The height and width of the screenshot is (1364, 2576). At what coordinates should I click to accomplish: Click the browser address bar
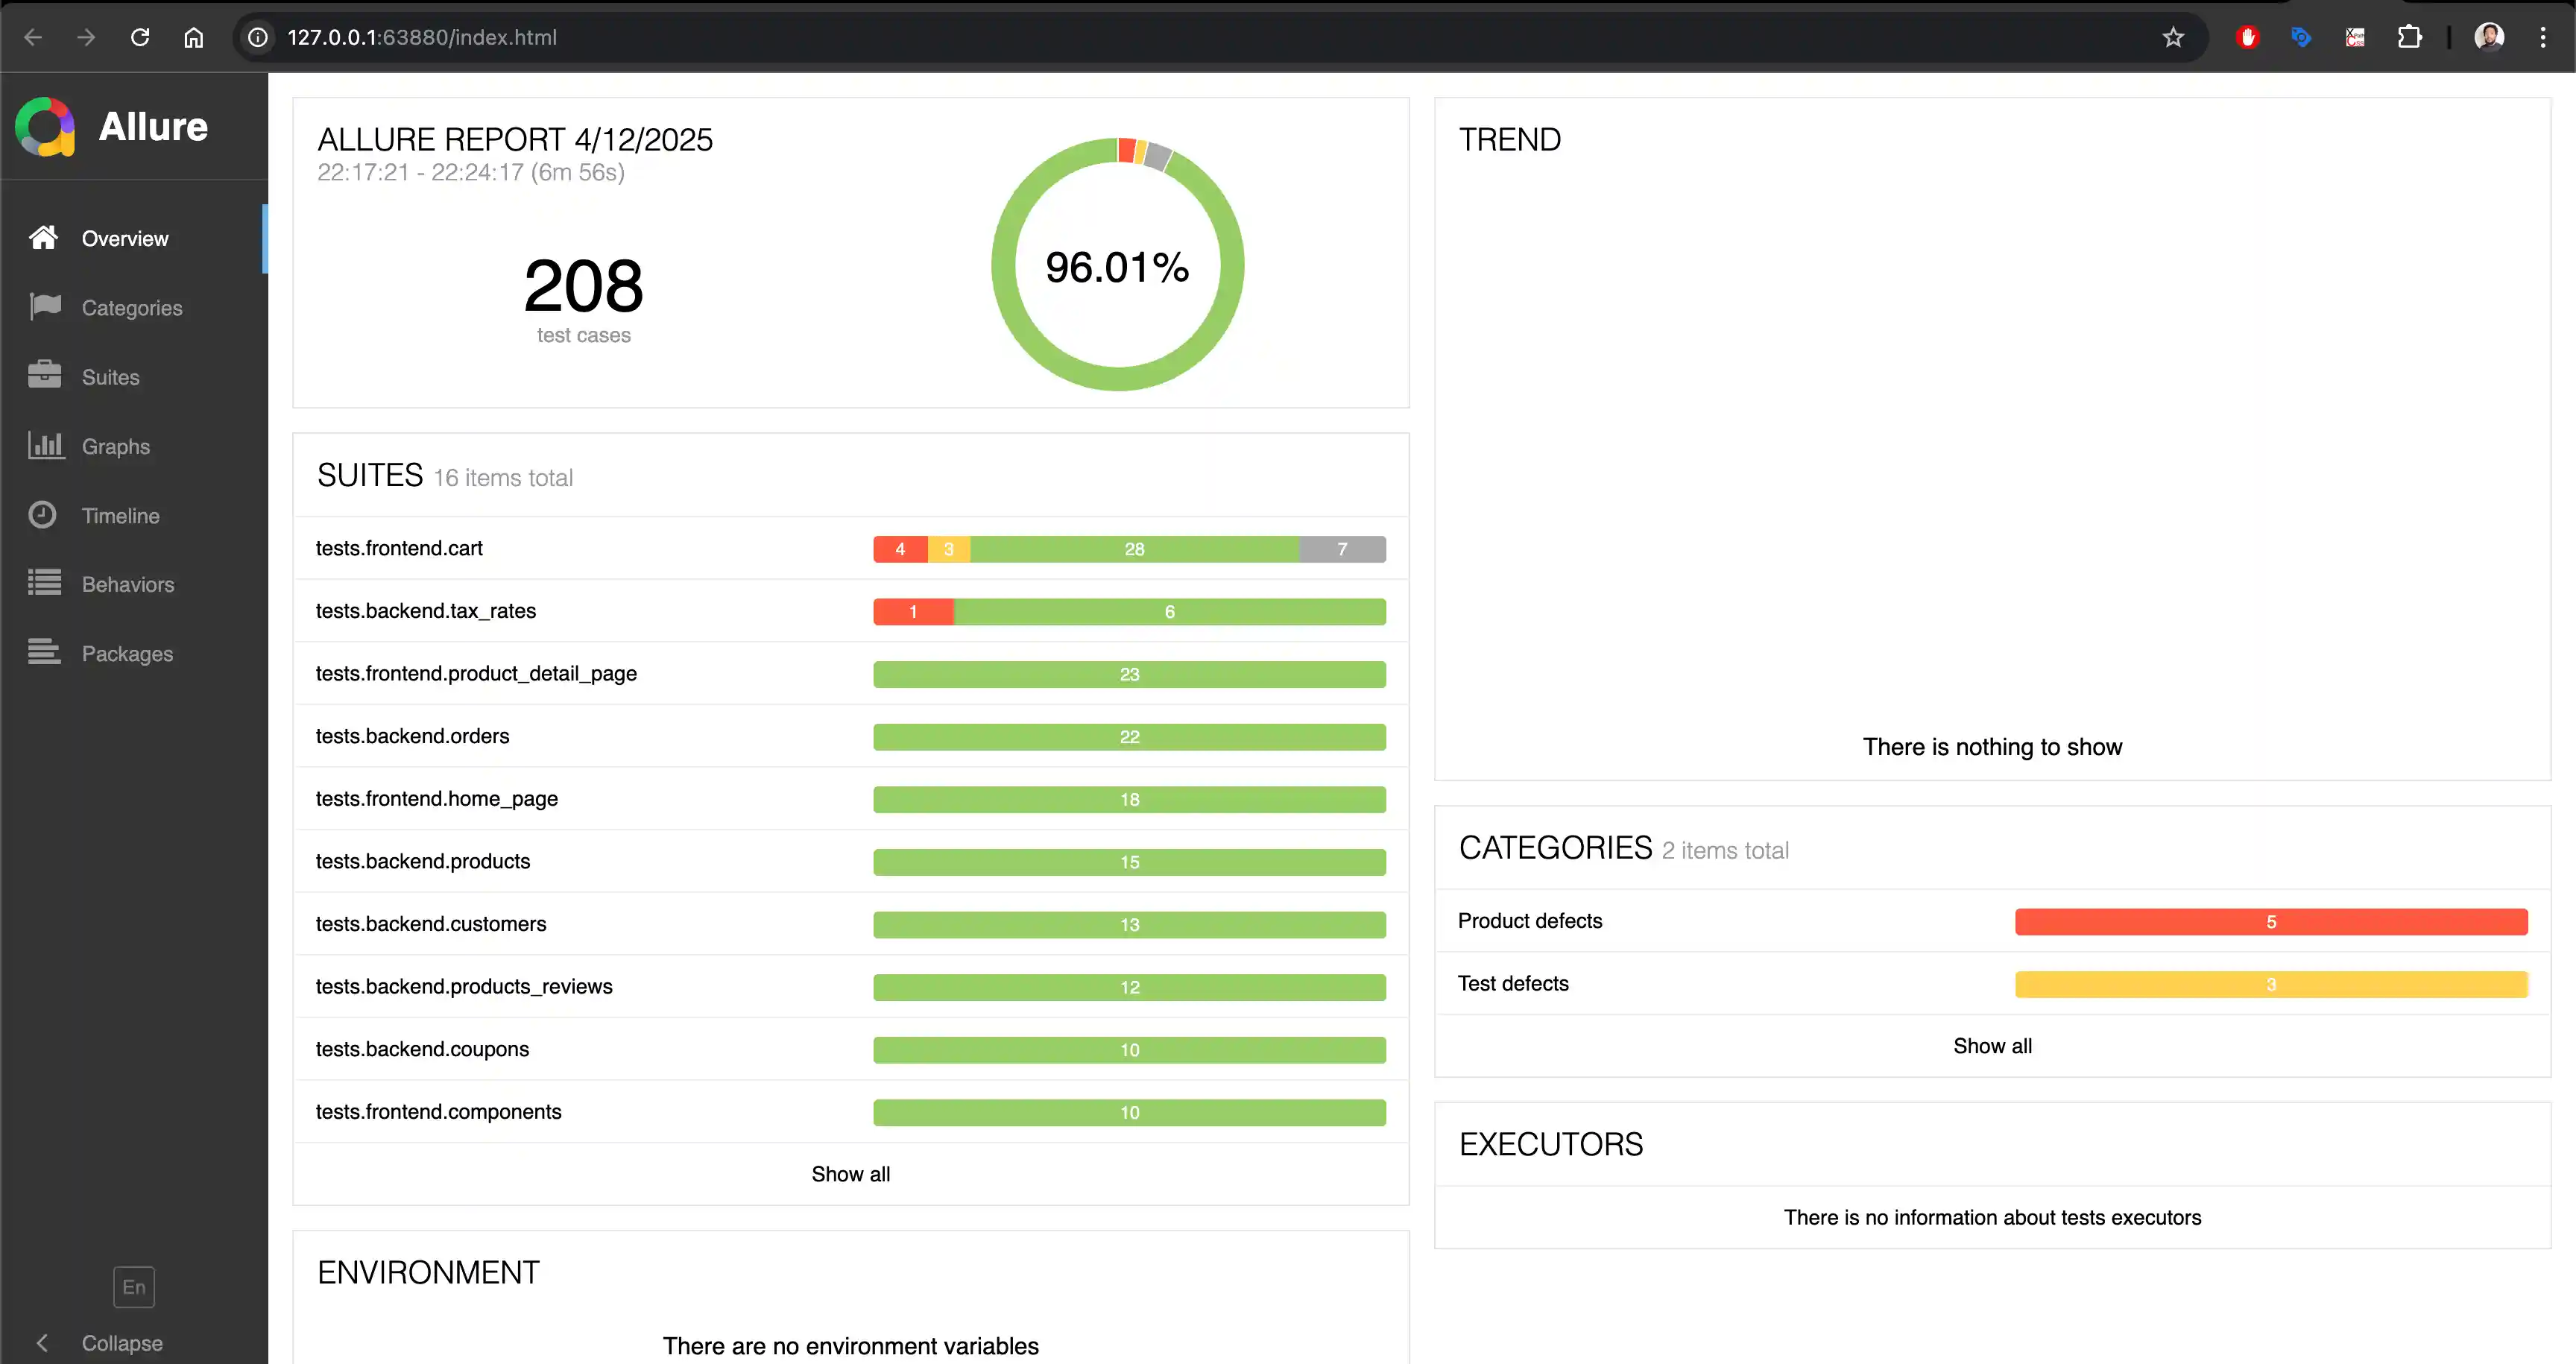coord(420,37)
